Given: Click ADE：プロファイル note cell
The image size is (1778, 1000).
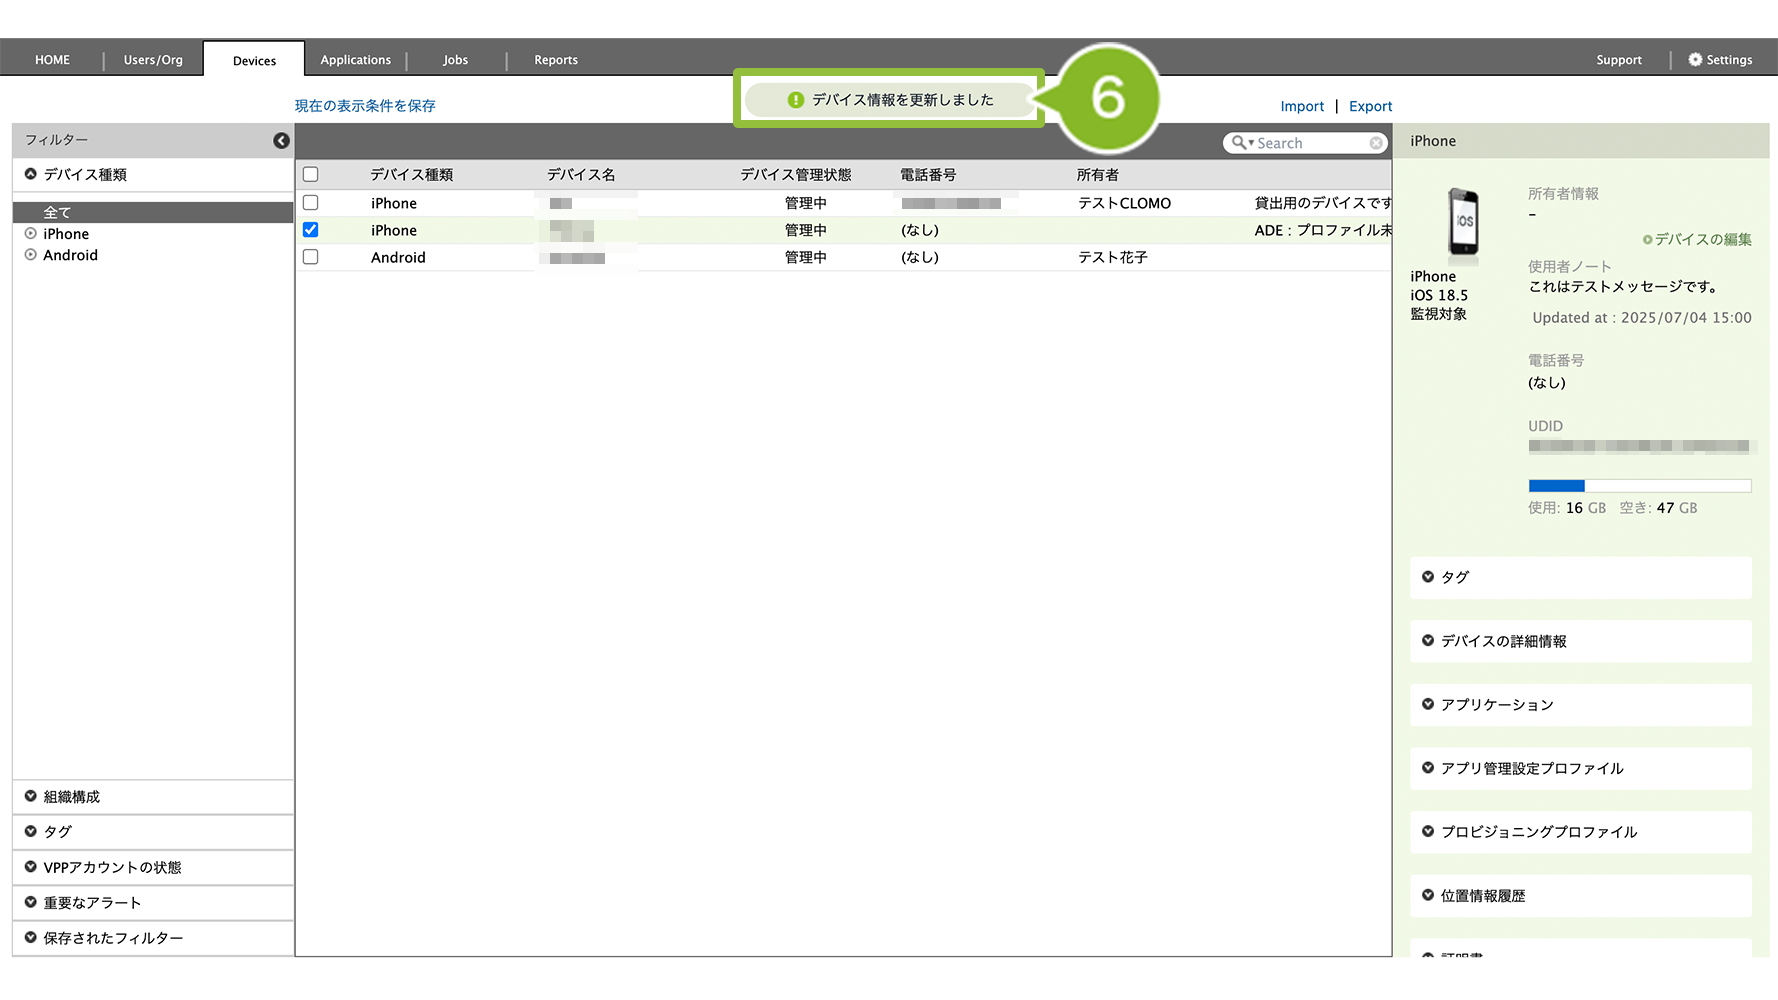Looking at the screenshot, I should point(1323,230).
